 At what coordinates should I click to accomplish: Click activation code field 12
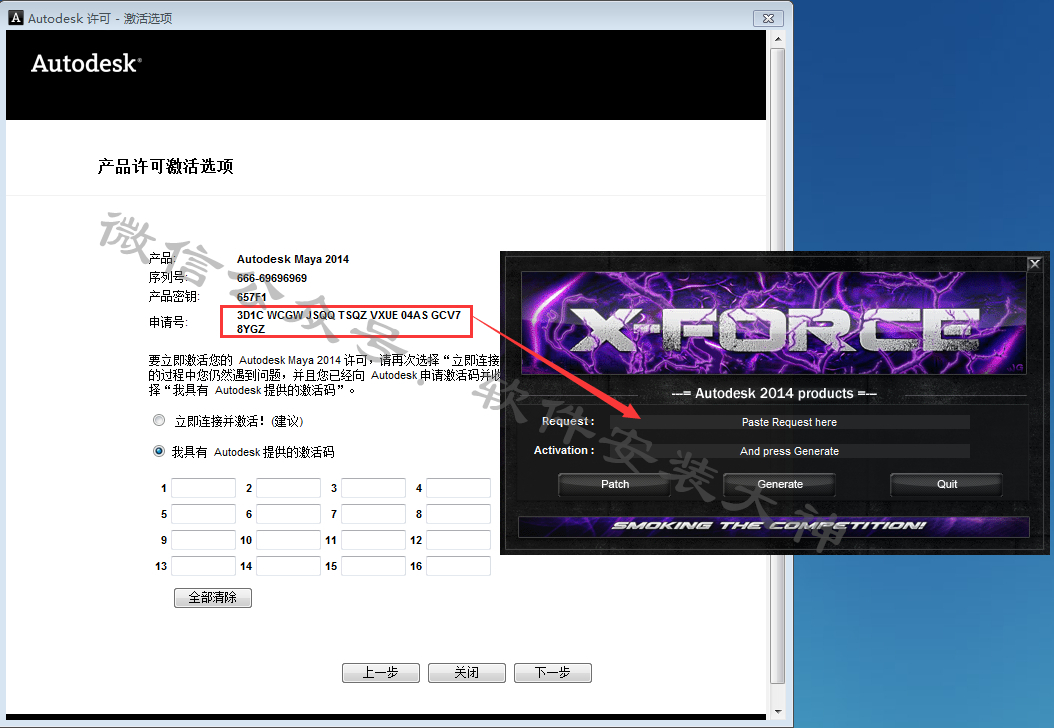point(458,540)
